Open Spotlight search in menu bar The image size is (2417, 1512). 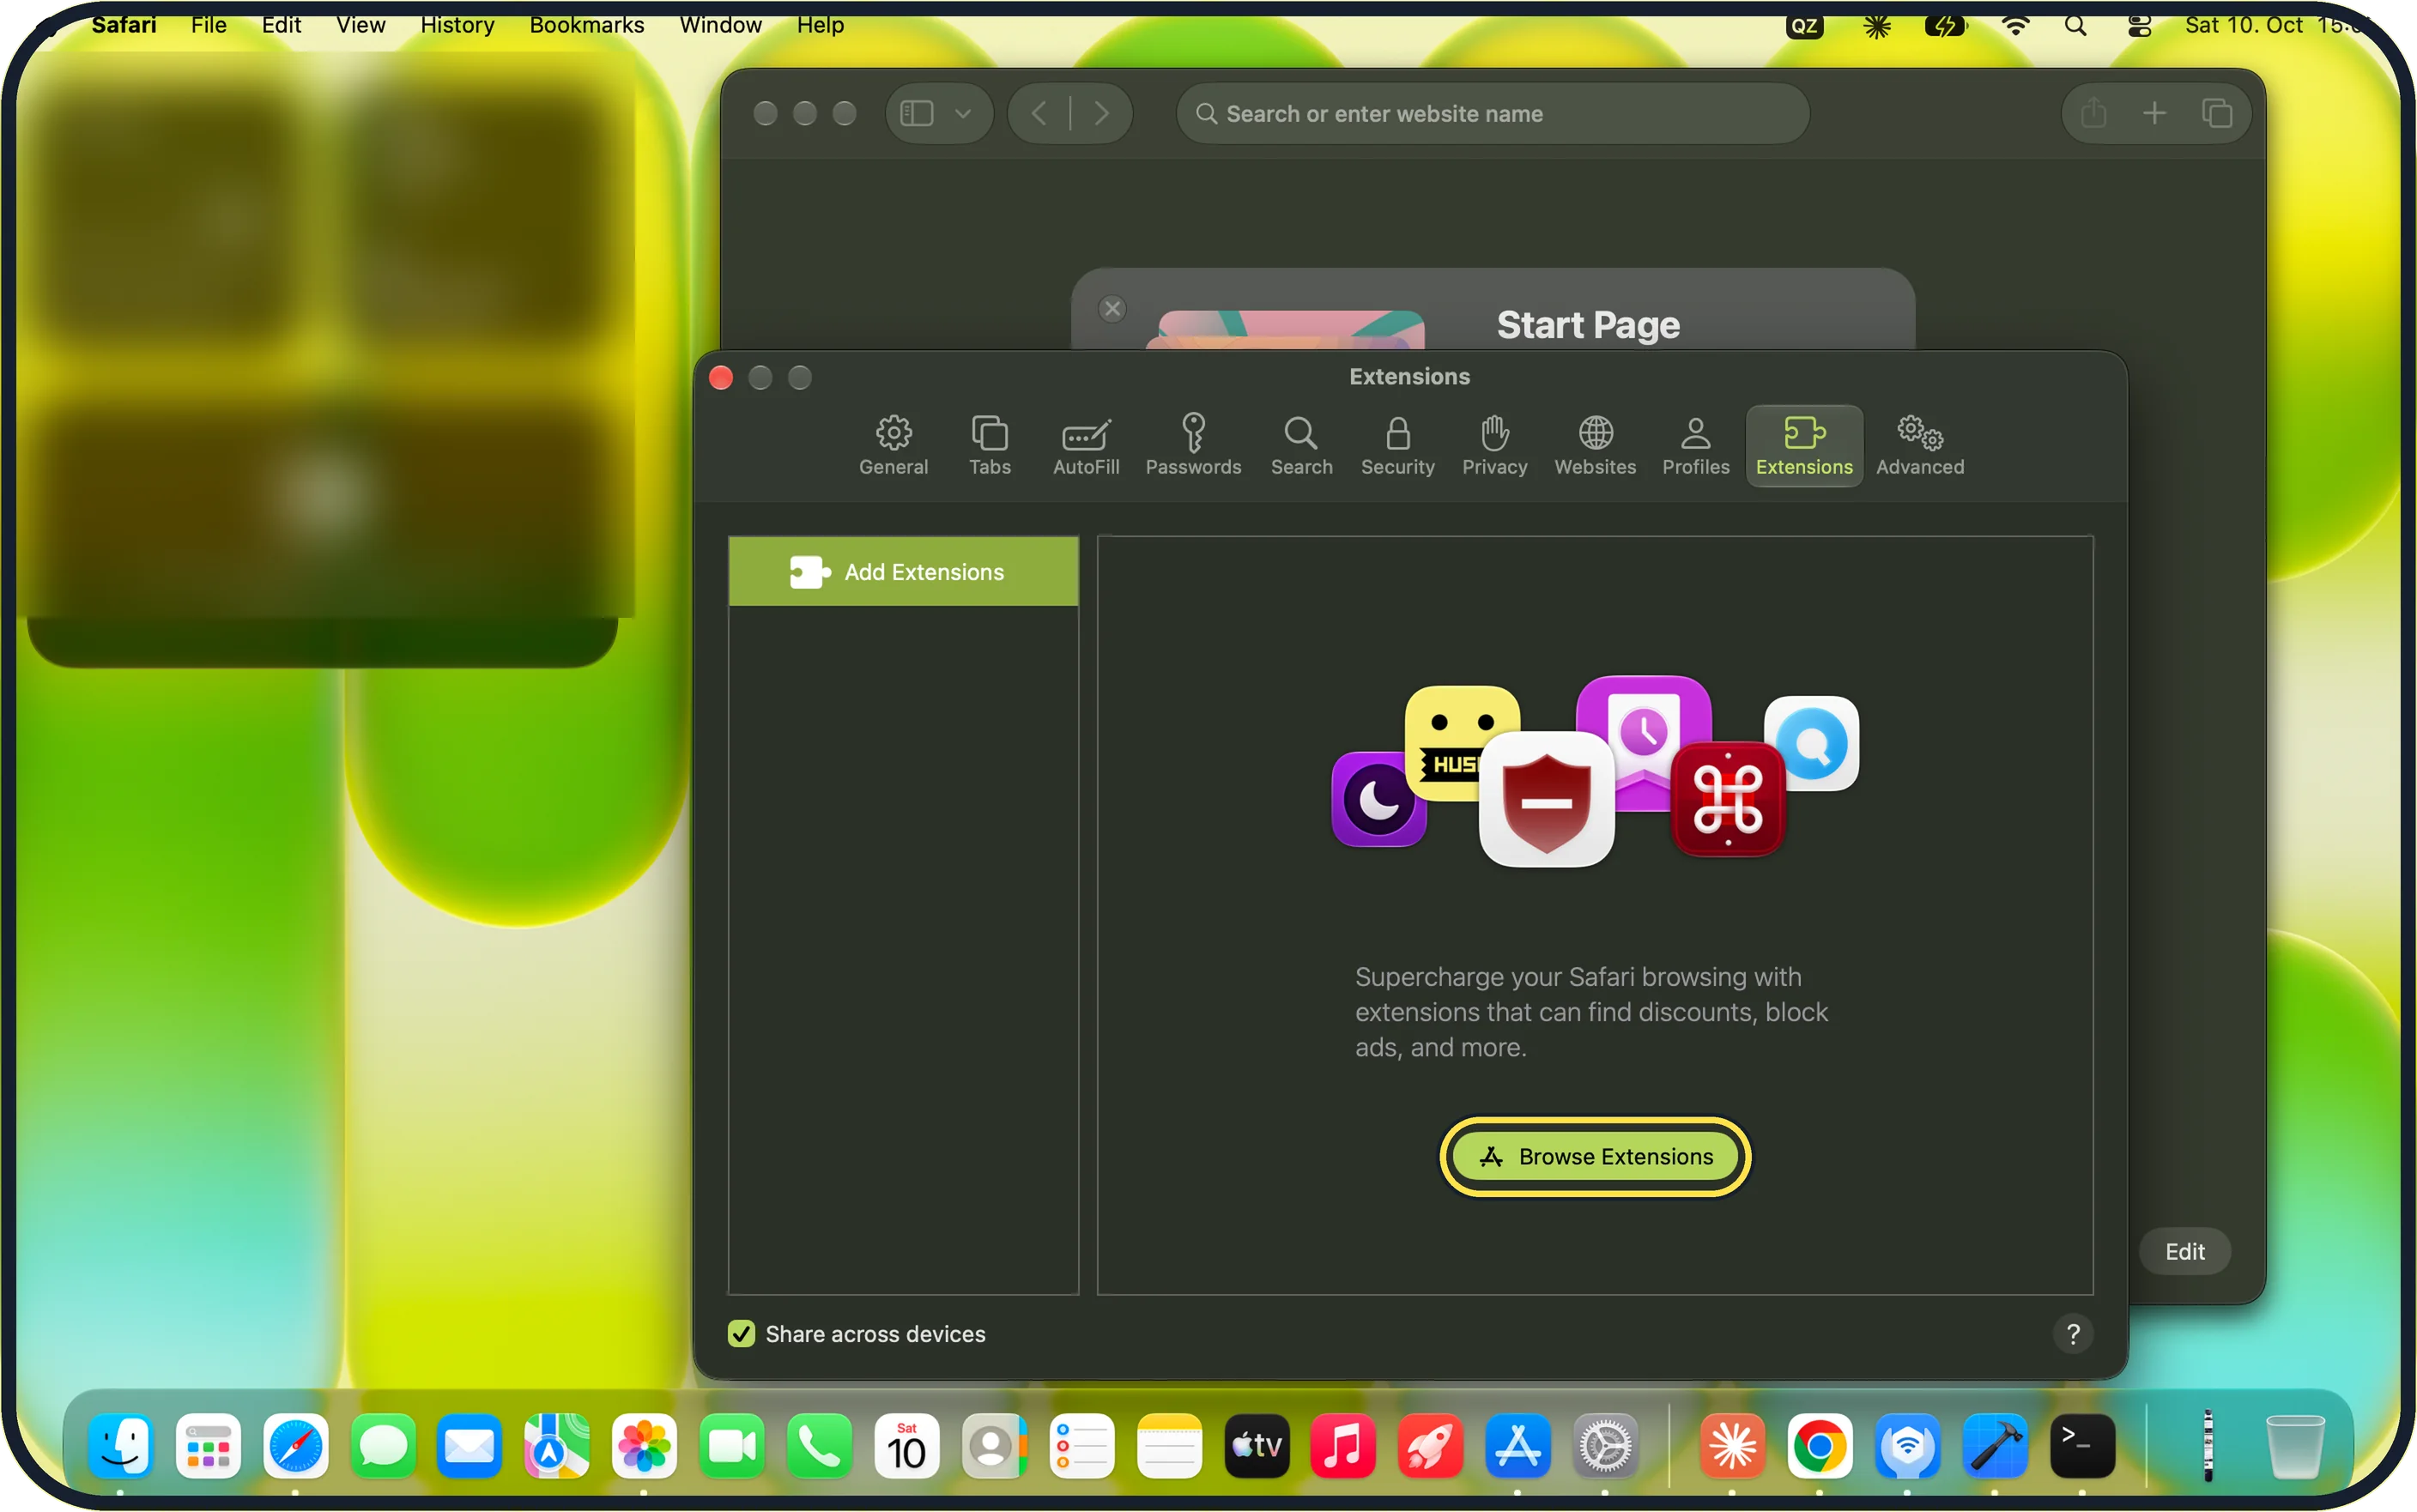[2075, 25]
